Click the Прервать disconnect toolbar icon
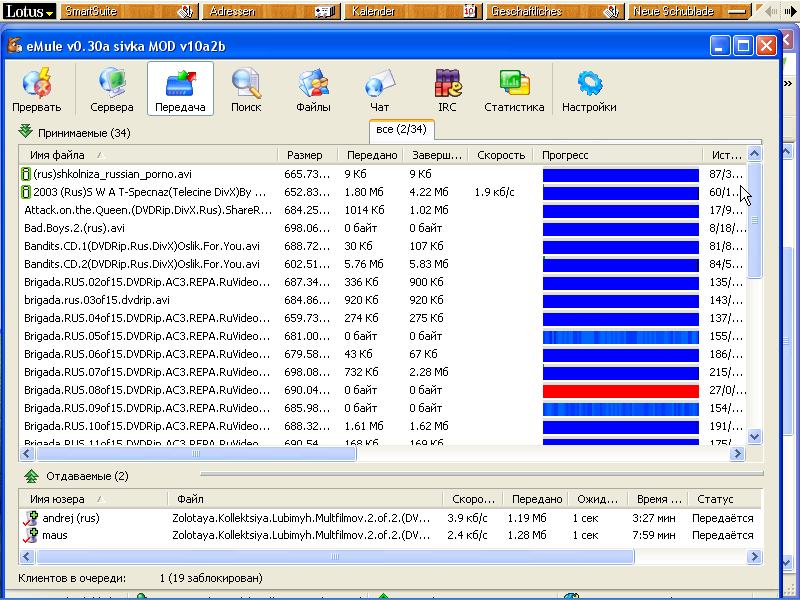Screen dimensions: 800x600 click(x=37, y=89)
